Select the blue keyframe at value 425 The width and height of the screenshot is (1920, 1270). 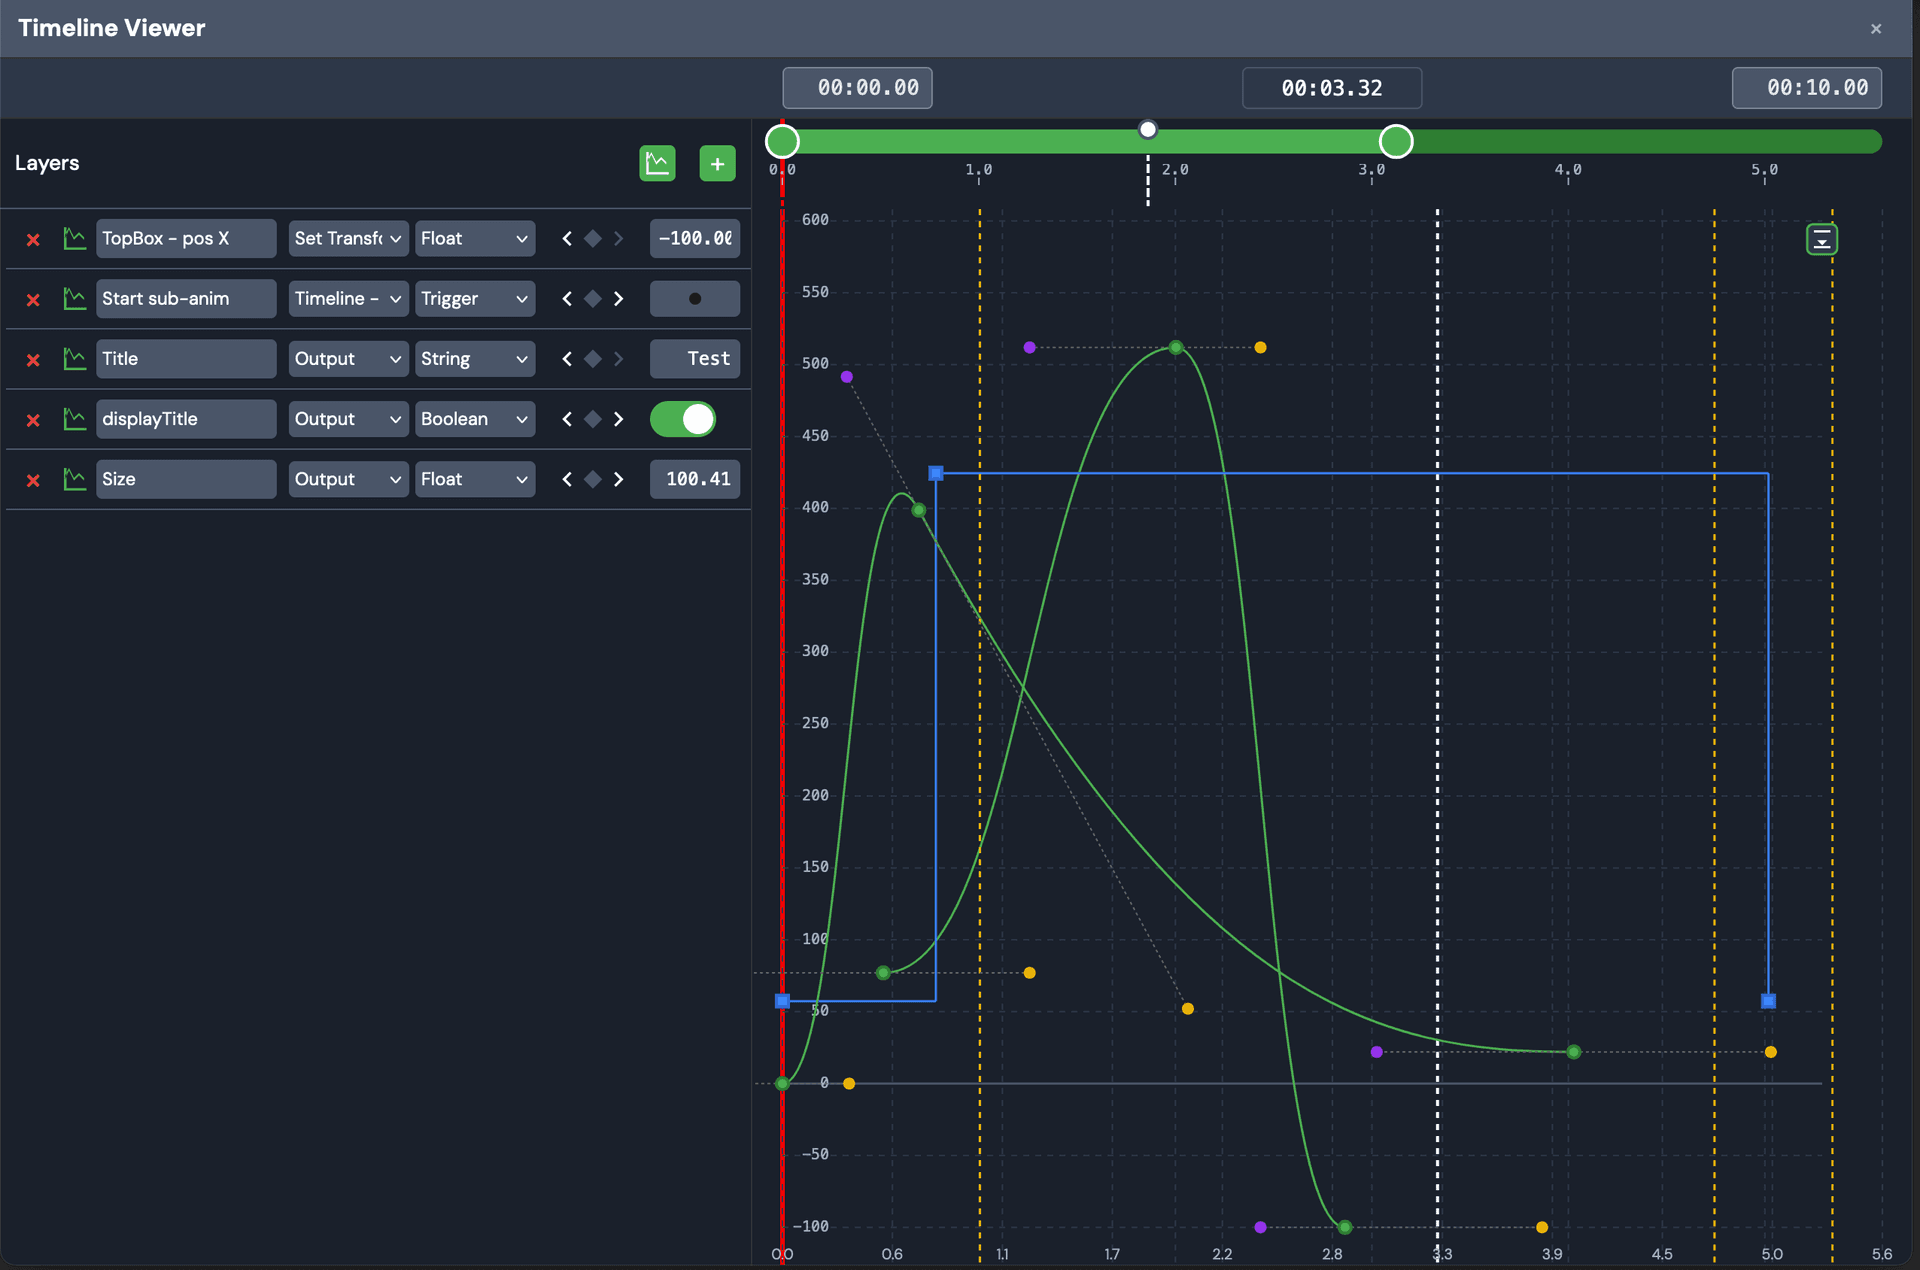click(x=936, y=473)
